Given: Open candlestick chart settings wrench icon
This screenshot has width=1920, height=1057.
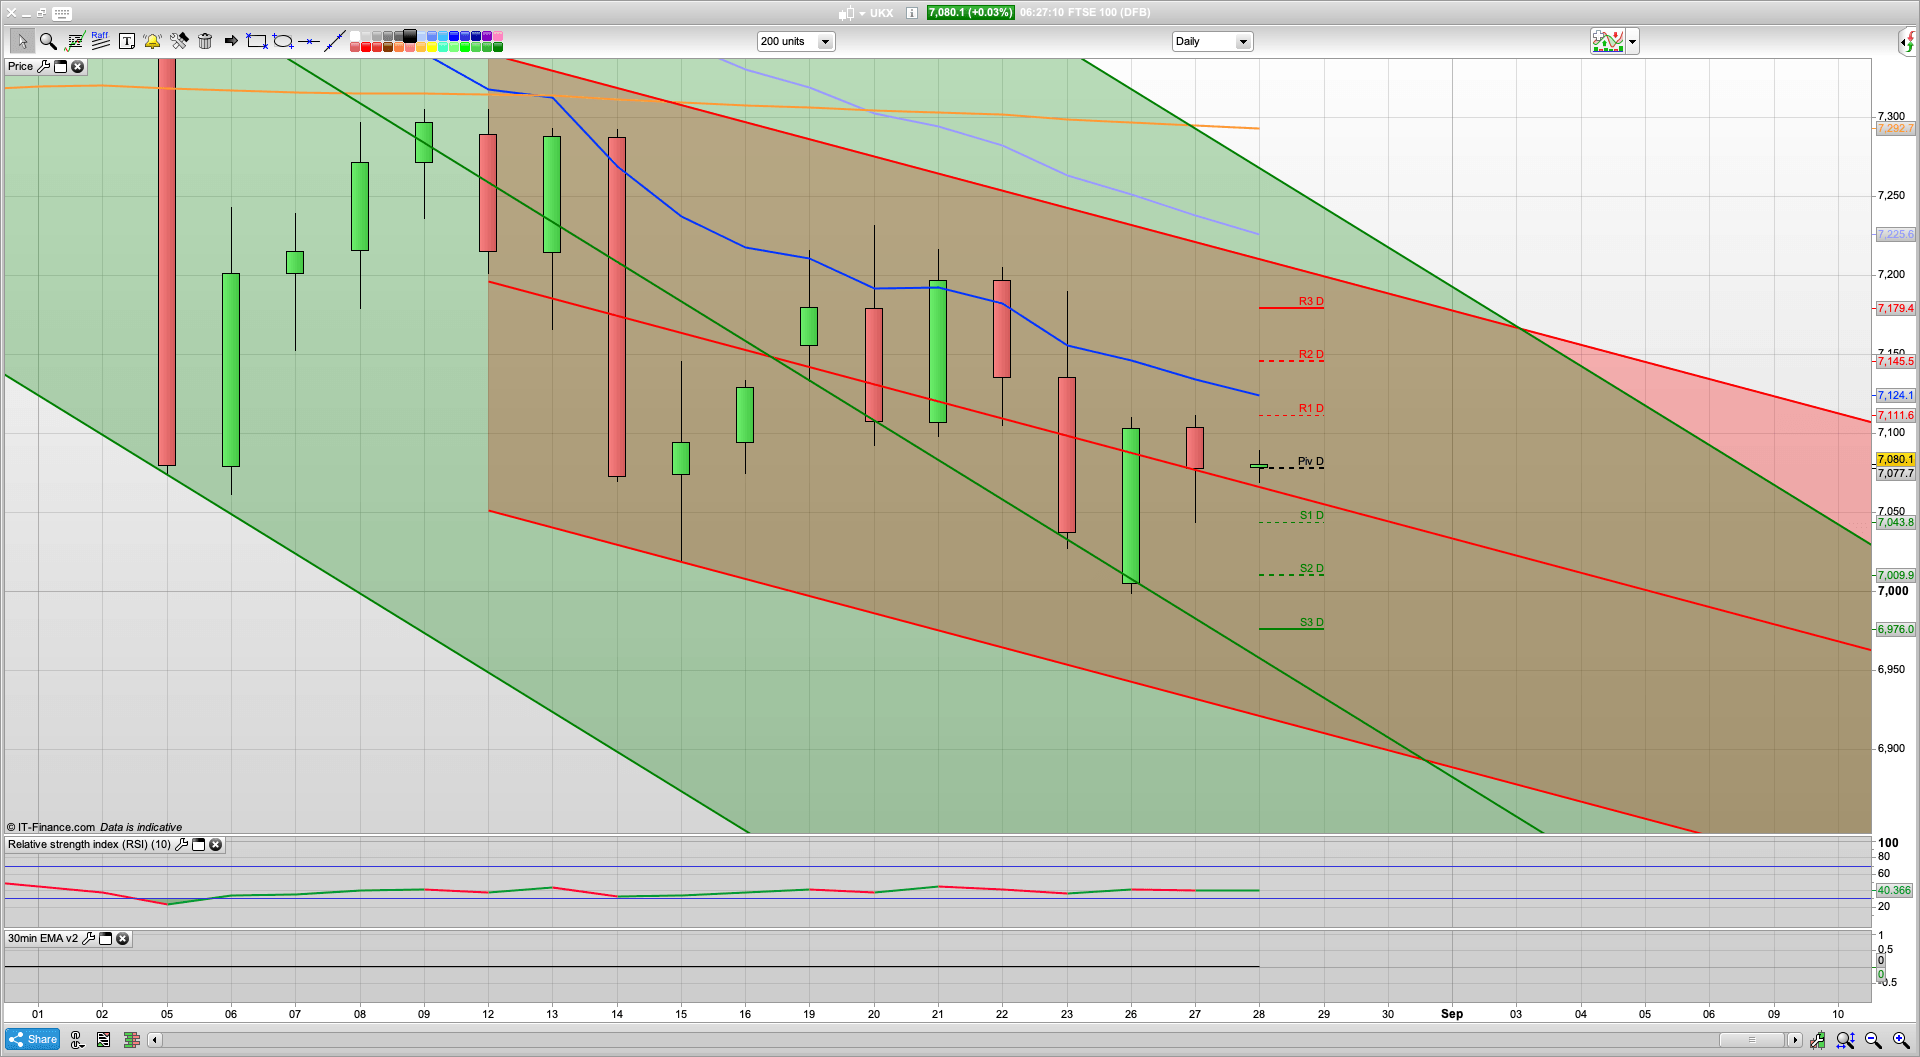Looking at the screenshot, I should click(x=1817, y=1040).
